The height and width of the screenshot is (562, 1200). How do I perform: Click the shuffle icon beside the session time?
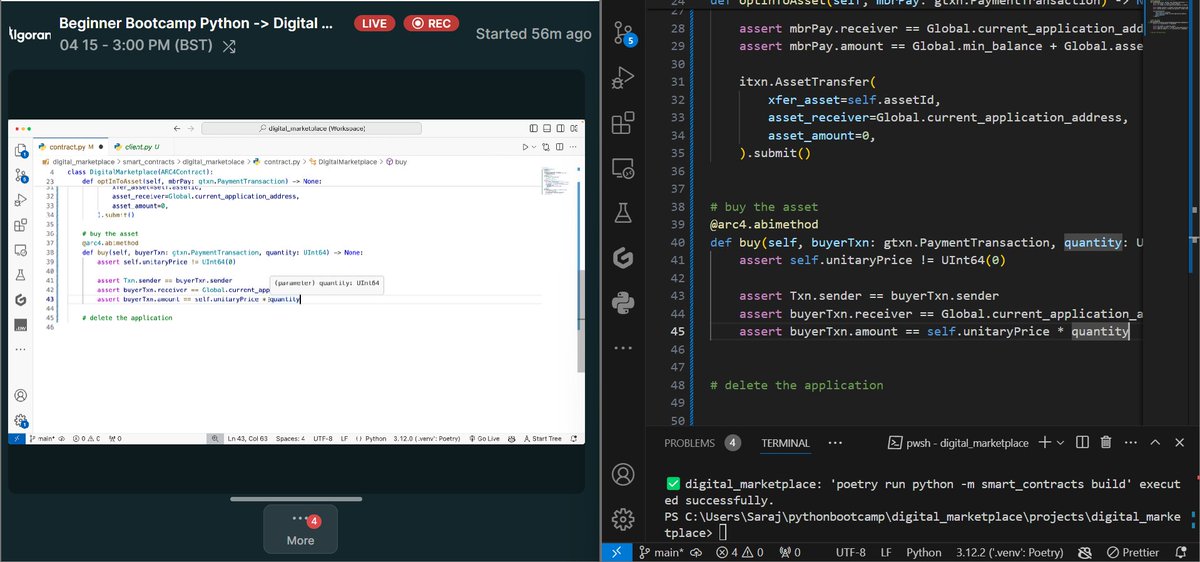coord(229,46)
